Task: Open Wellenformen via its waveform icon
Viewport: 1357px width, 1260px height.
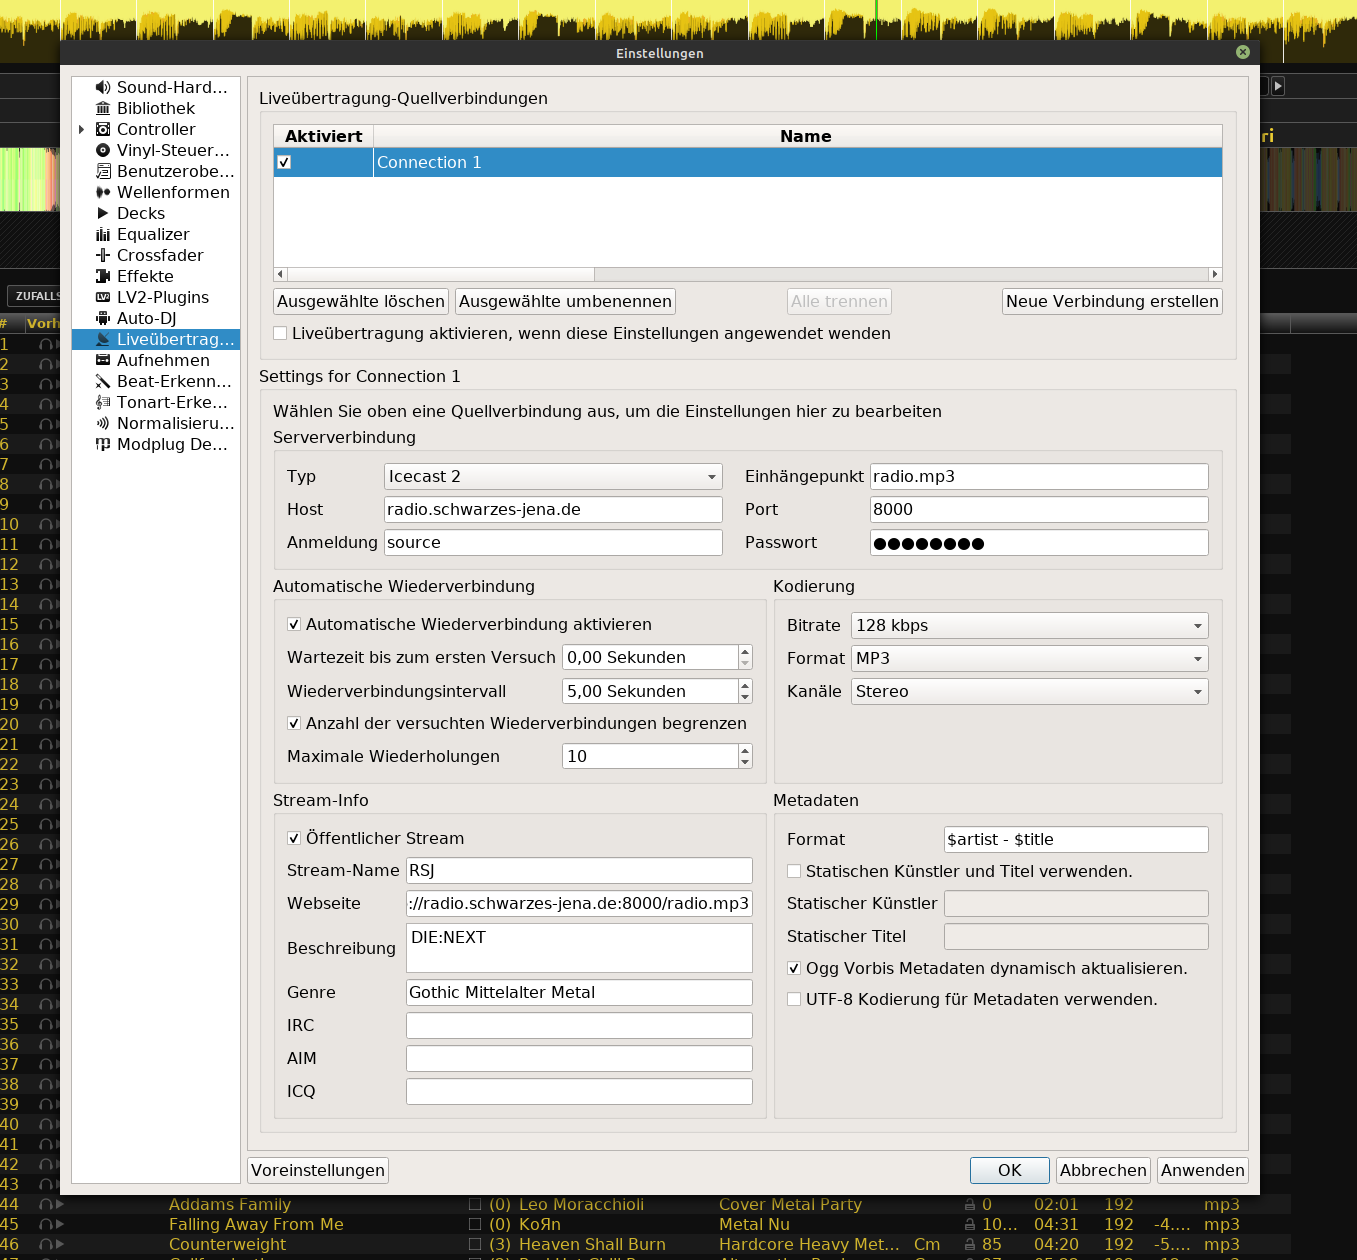Action: (x=103, y=192)
